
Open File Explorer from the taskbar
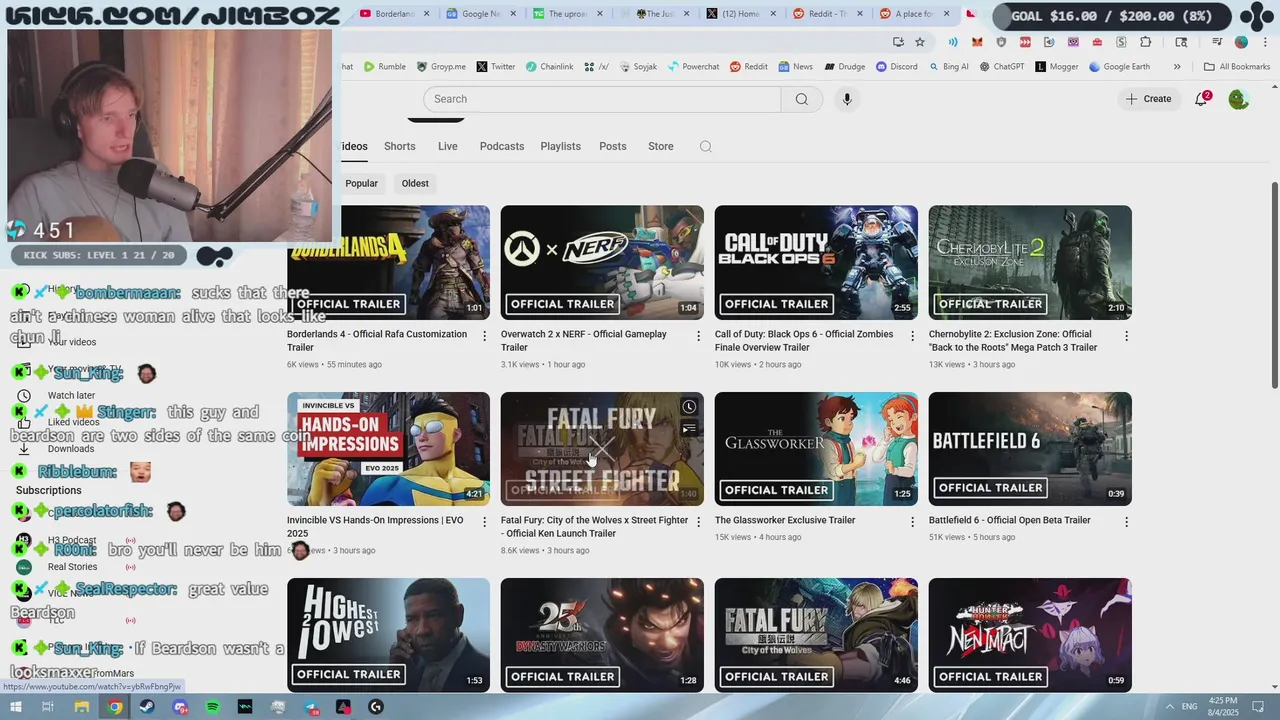point(82,707)
